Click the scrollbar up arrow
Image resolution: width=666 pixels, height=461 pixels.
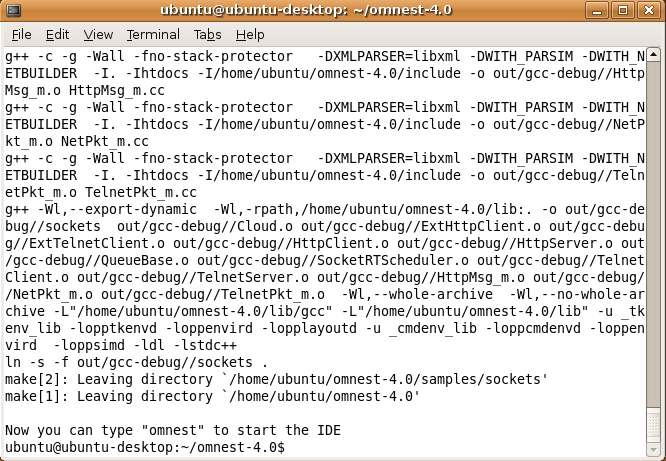(x=653, y=54)
